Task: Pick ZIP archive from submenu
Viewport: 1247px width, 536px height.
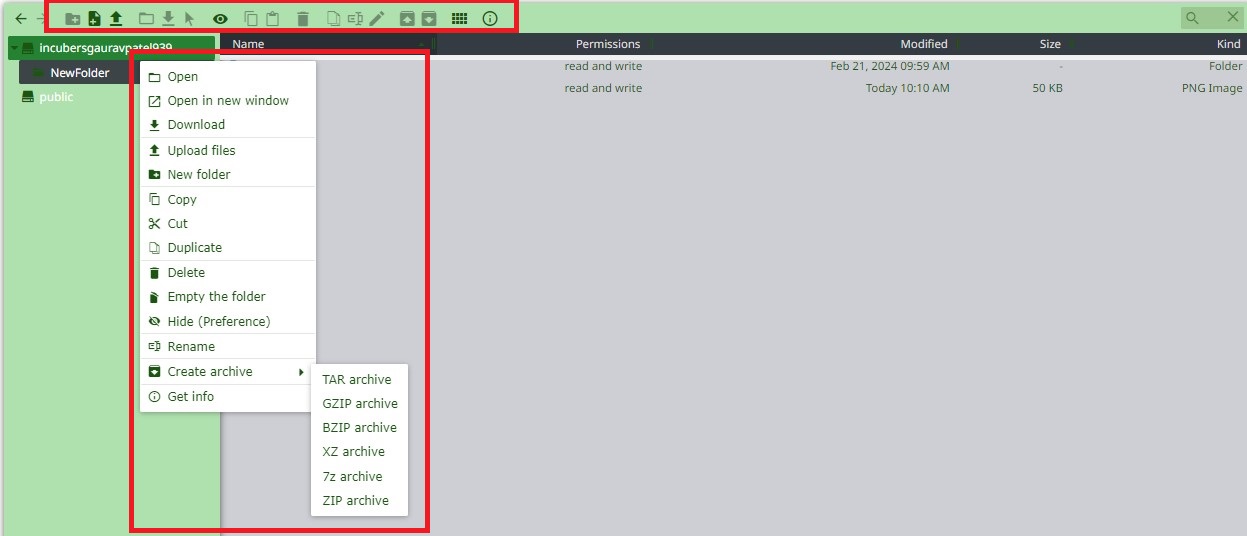Action: (x=360, y=500)
